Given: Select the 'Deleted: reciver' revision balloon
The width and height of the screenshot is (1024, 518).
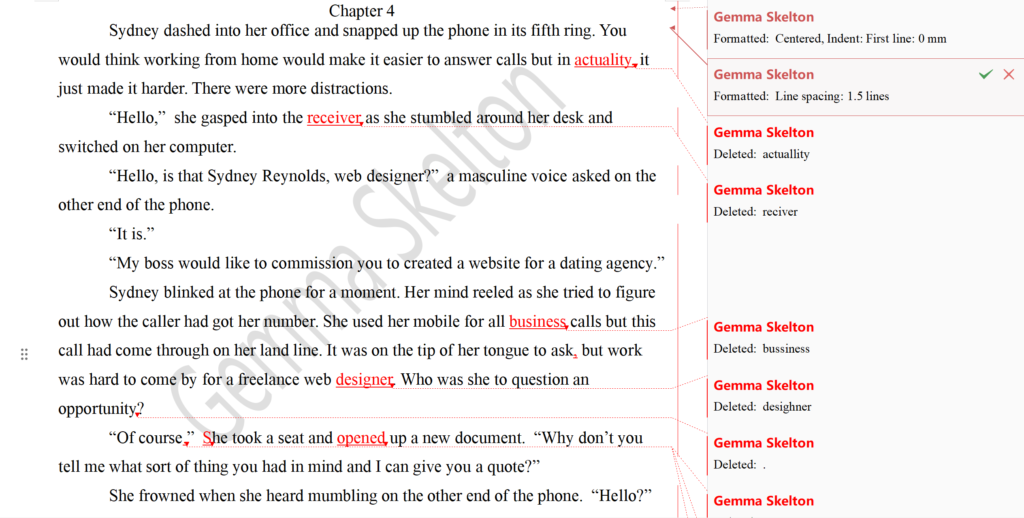Looking at the screenshot, I should [x=865, y=201].
